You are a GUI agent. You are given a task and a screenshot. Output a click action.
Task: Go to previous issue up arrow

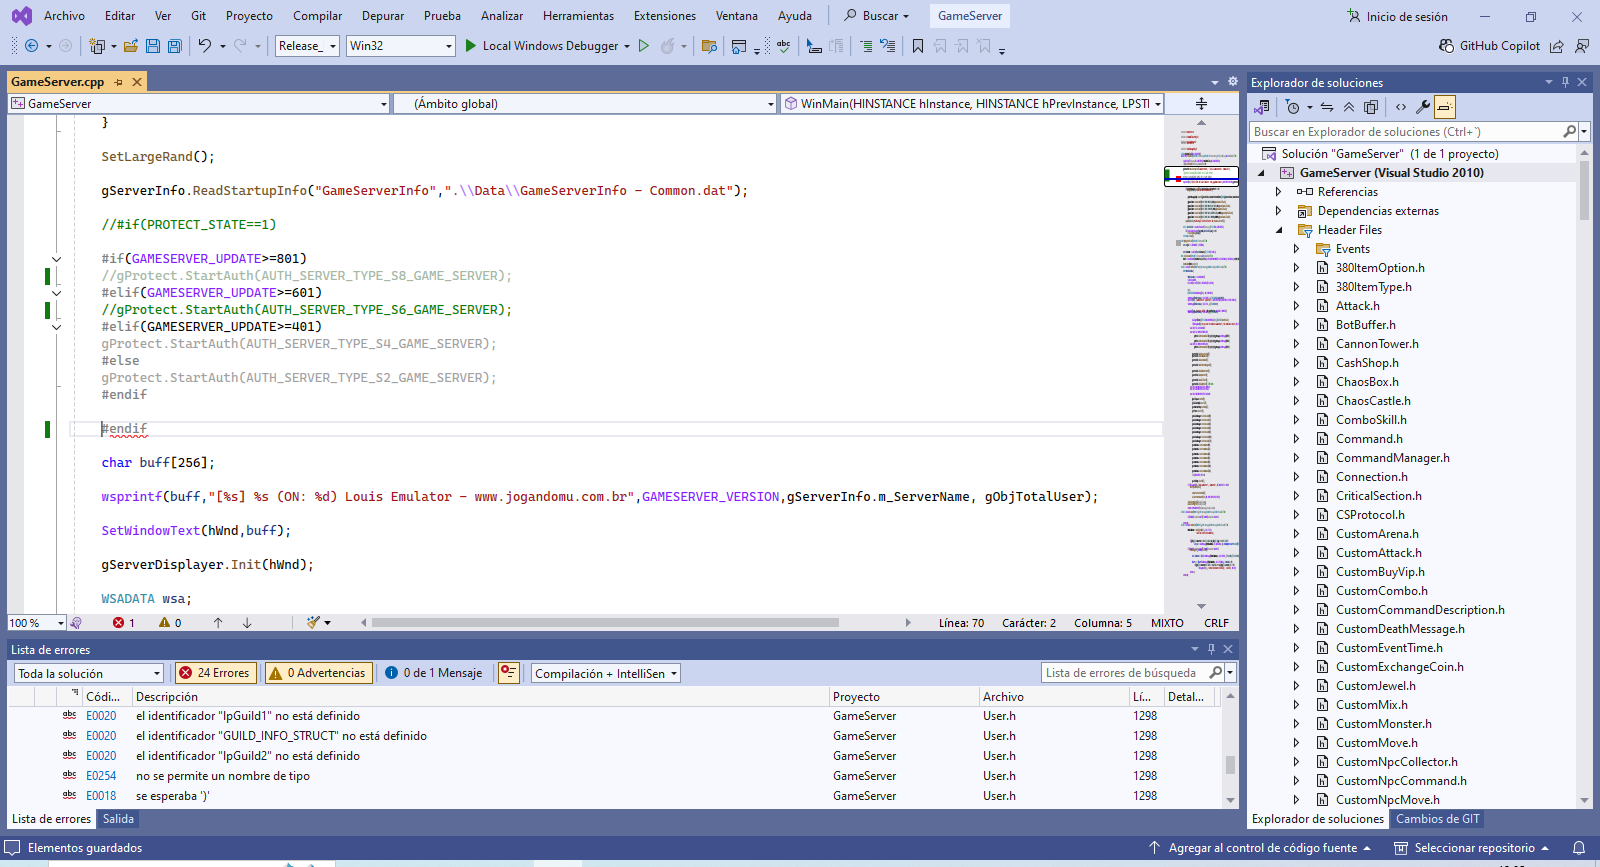click(218, 622)
